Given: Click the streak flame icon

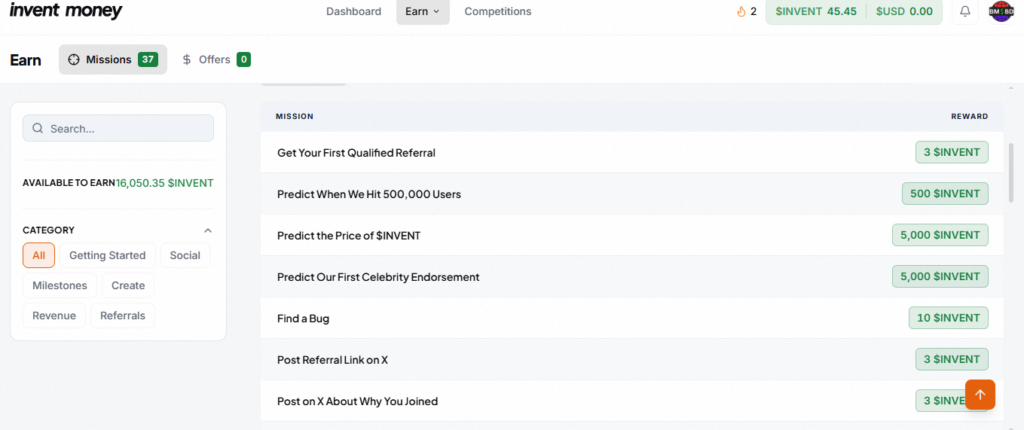Looking at the screenshot, I should 741,12.
